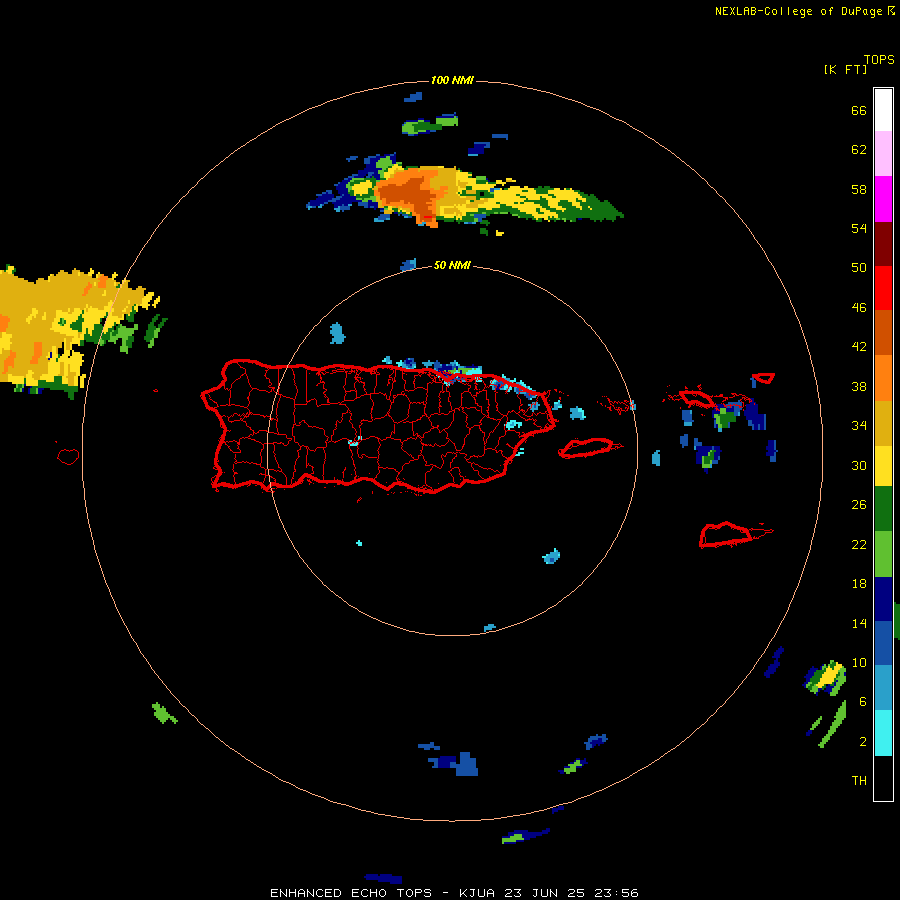Click the '58' legend value
Viewport: 900px width, 900px height.
coord(859,189)
